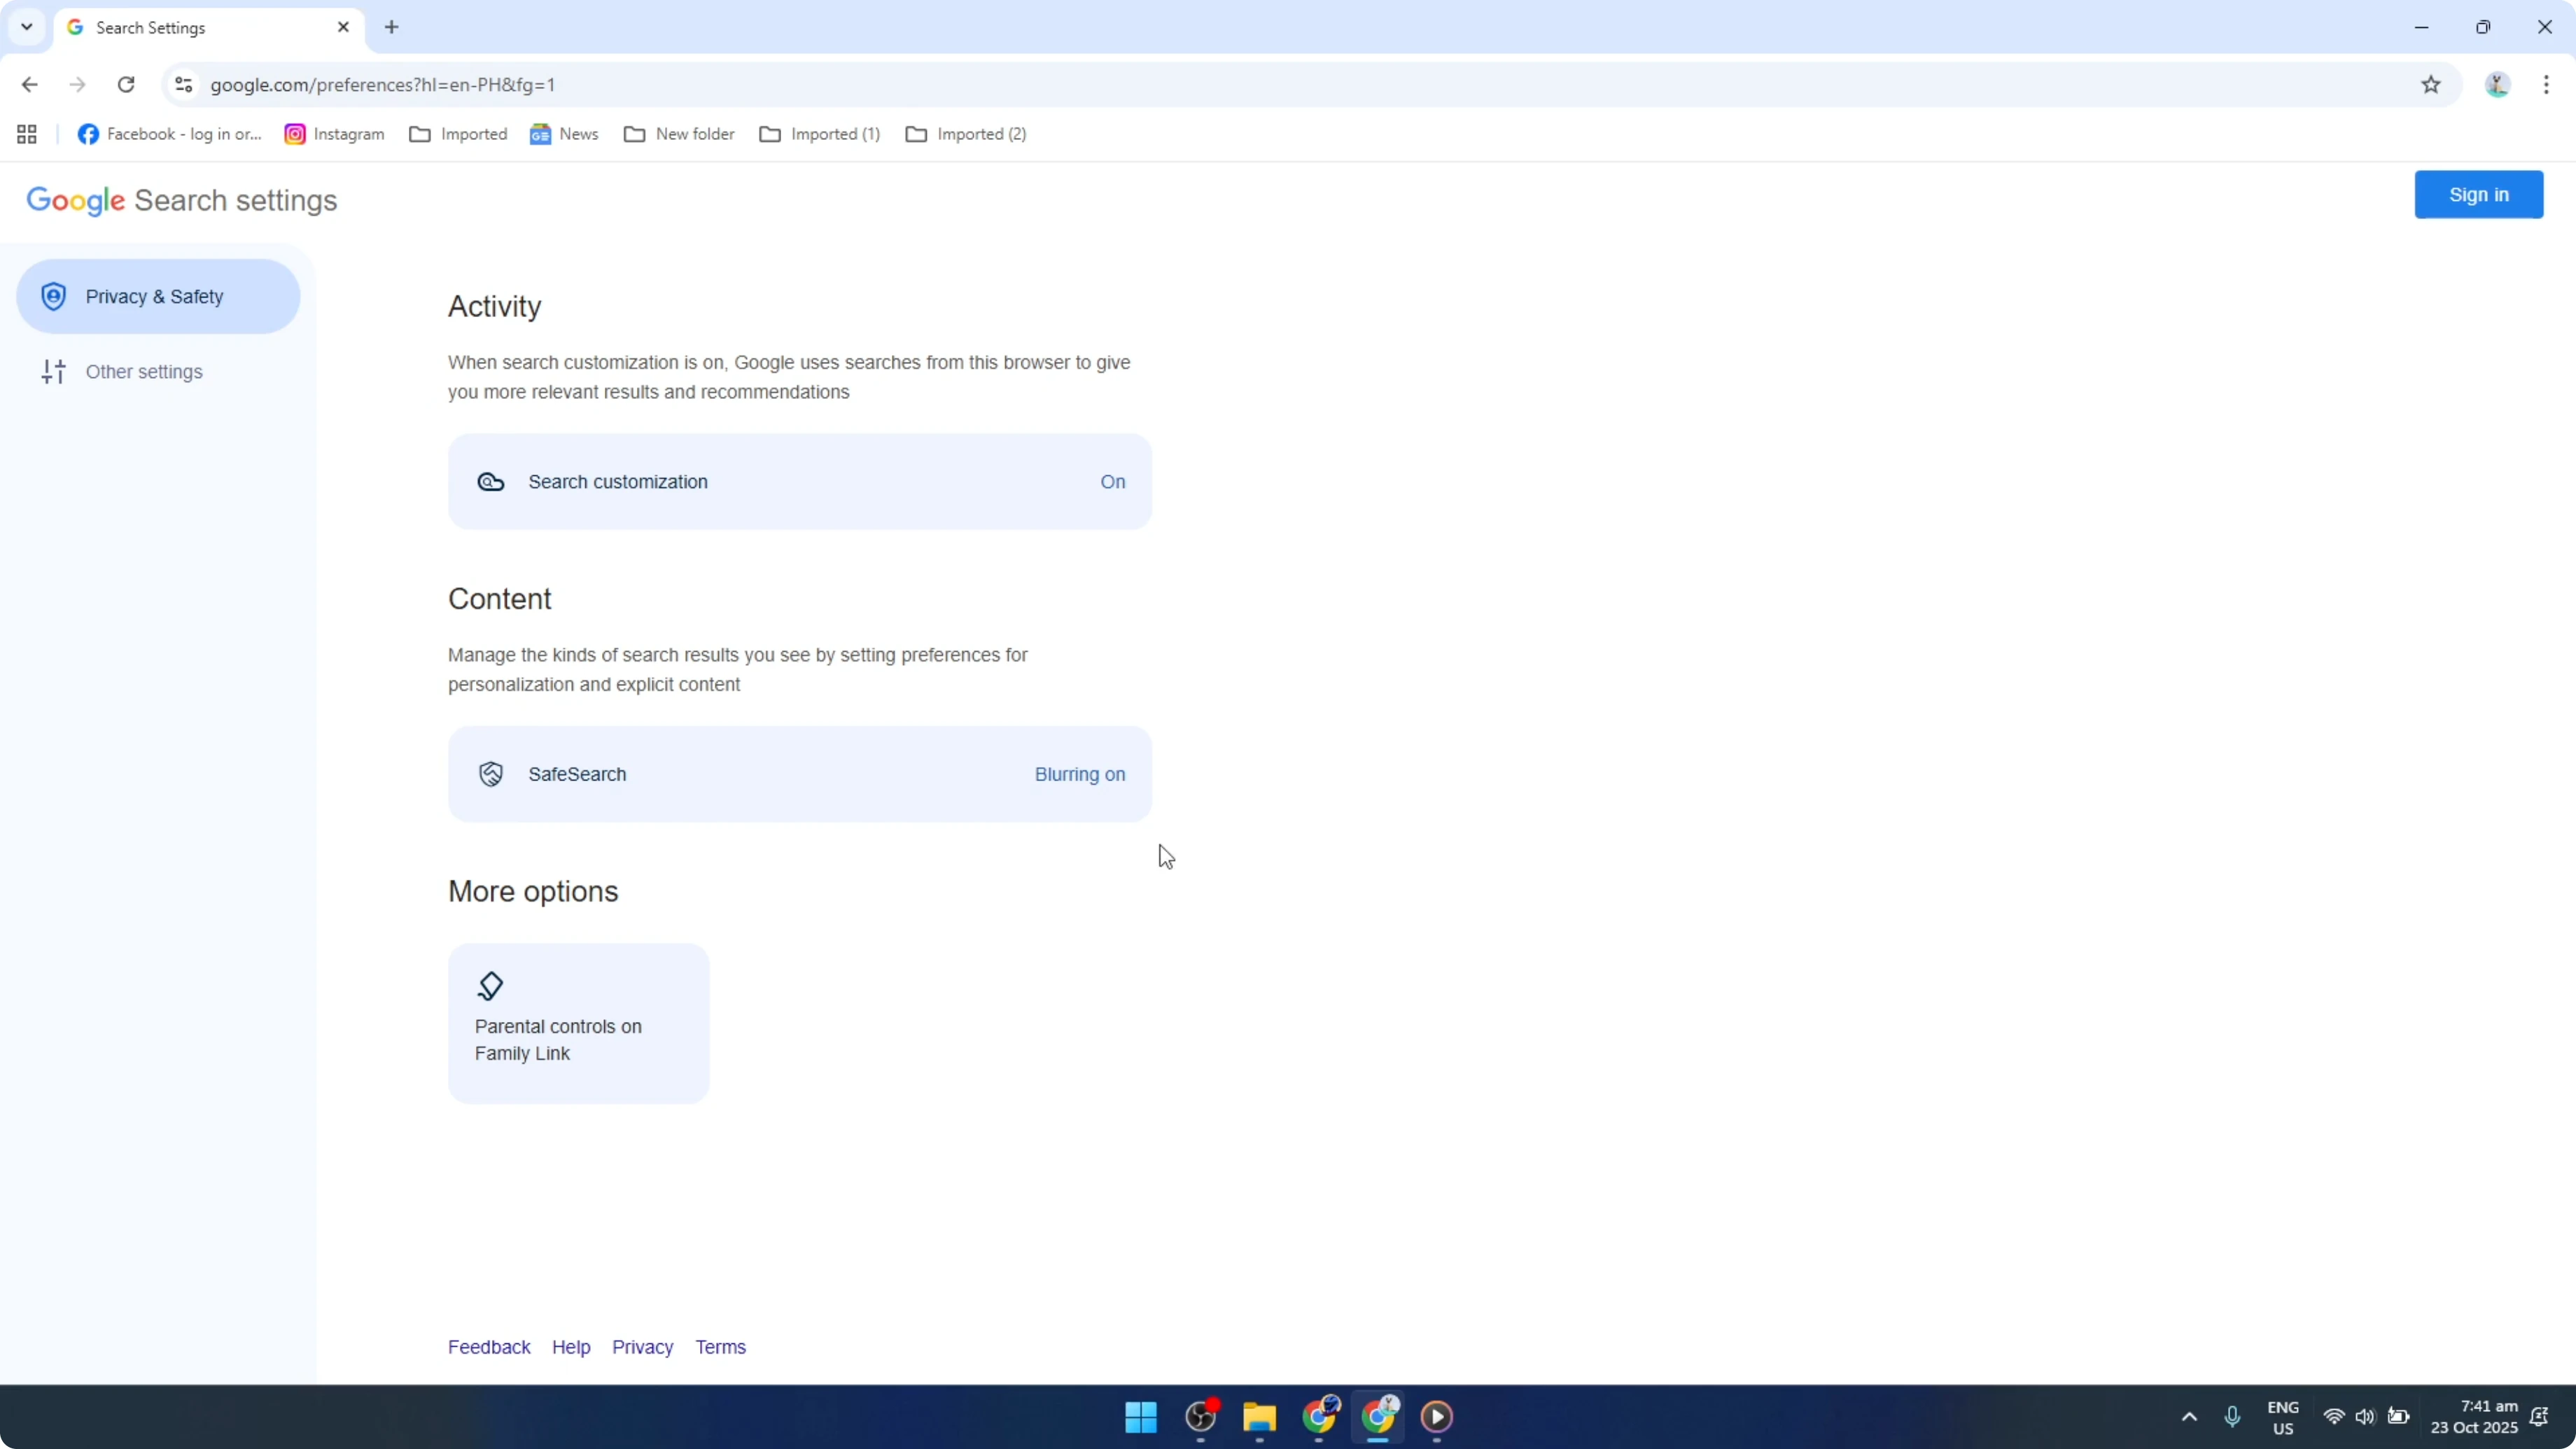The height and width of the screenshot is (1449, 2576).
Task: Select Privacy & Safety in the sidebar
Action: point(157,295)
